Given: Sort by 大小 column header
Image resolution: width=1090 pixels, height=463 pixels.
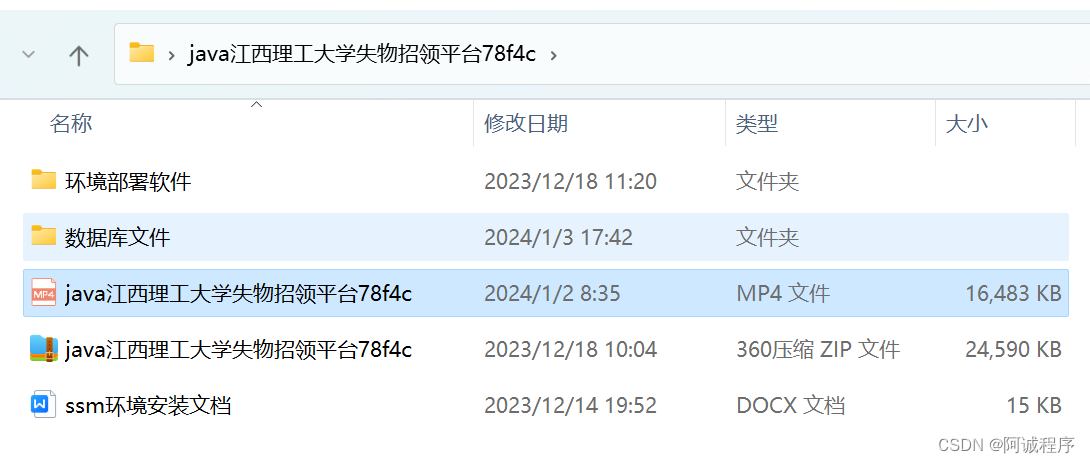Looking at the screenshot, I should [967, 124].
